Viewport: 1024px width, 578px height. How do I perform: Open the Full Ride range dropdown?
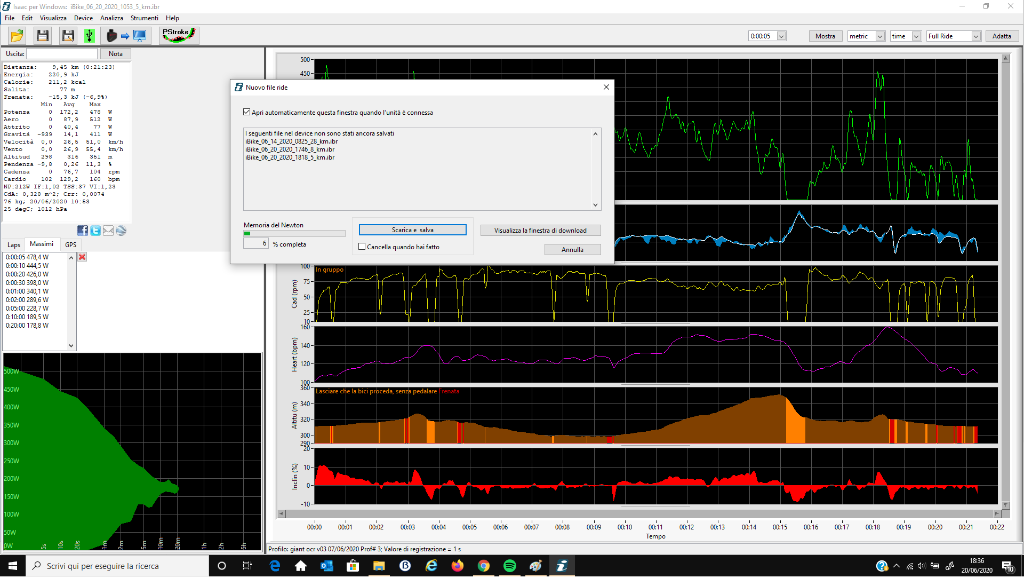coord(976,36)
